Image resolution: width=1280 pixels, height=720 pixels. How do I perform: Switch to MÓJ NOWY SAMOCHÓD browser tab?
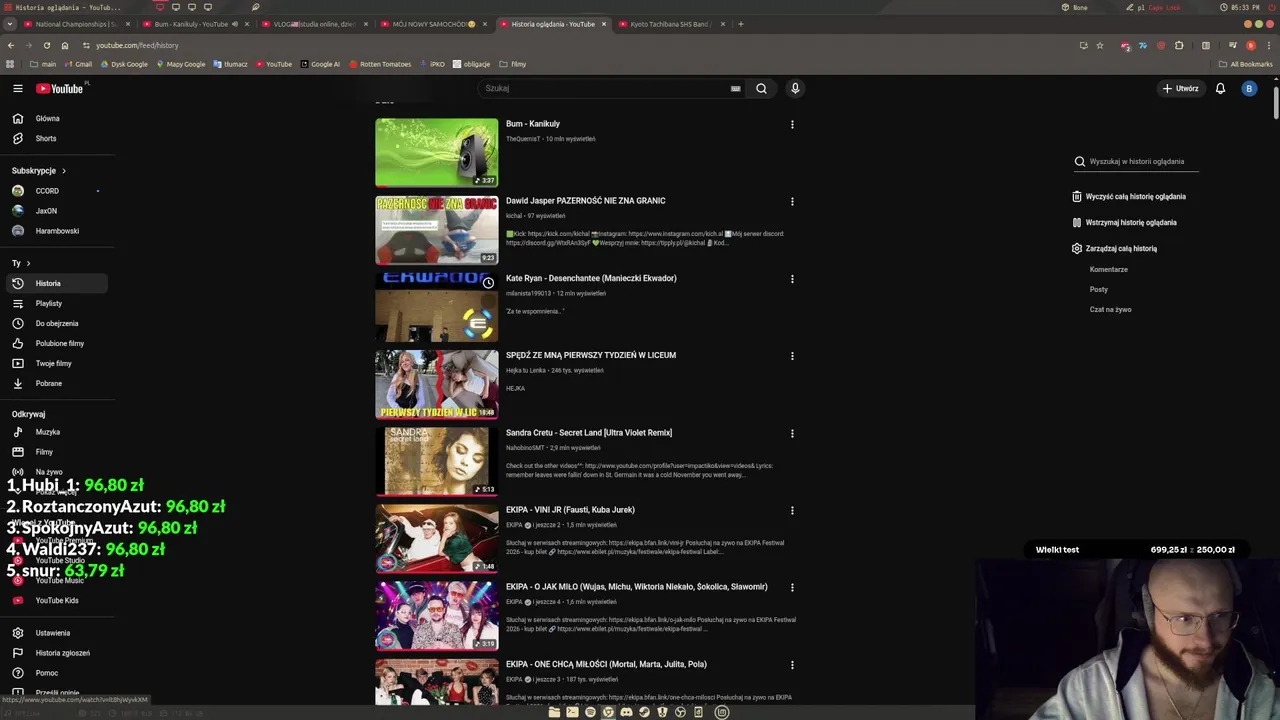click(x=433, y=24)
